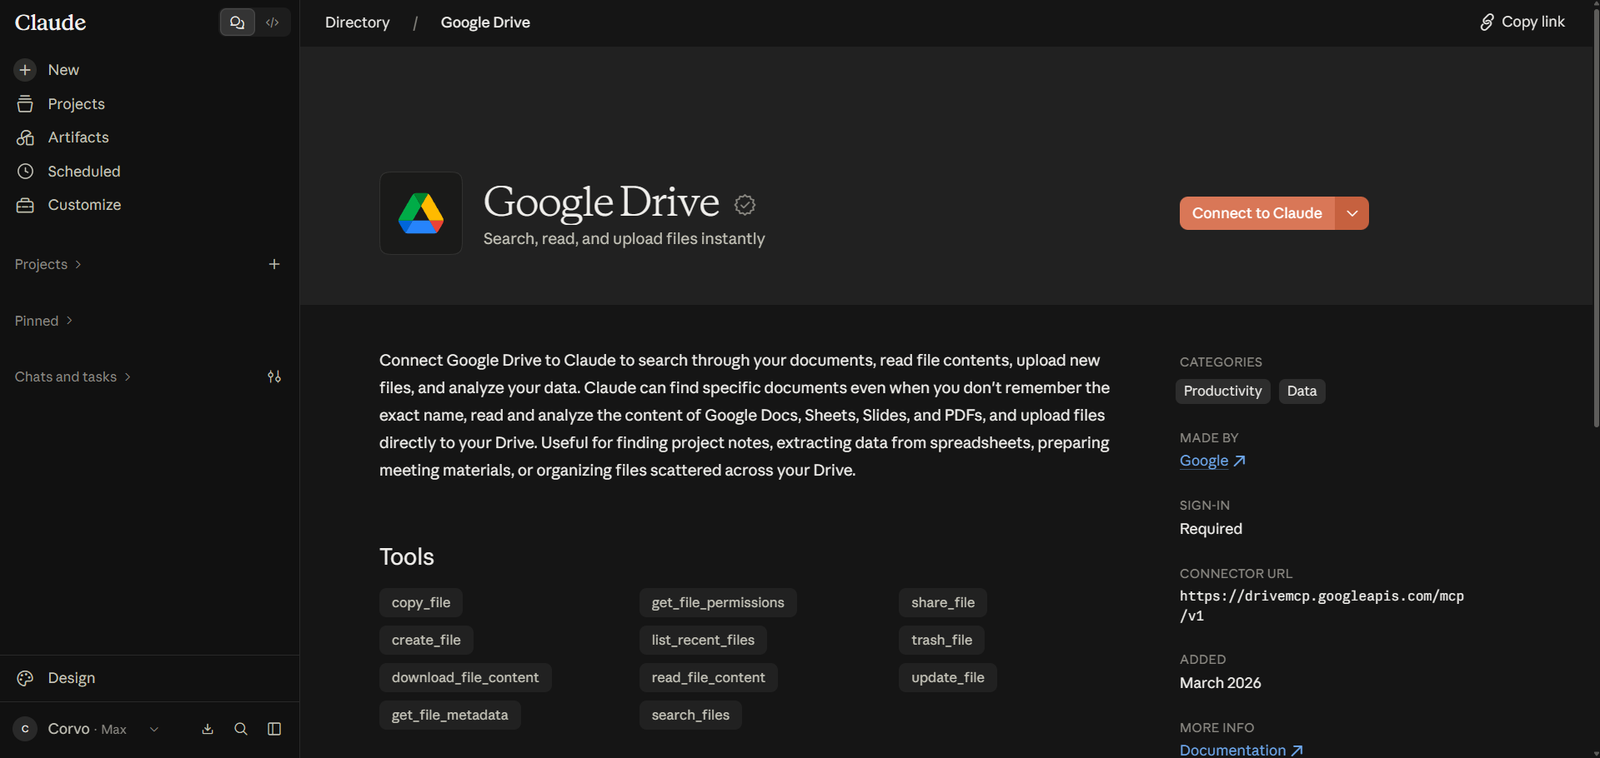Image resolution: width=1600 pixels, height=758 pixels.
Task: Click Google Drive breadcrumb
Action: [x=485, y=22]
